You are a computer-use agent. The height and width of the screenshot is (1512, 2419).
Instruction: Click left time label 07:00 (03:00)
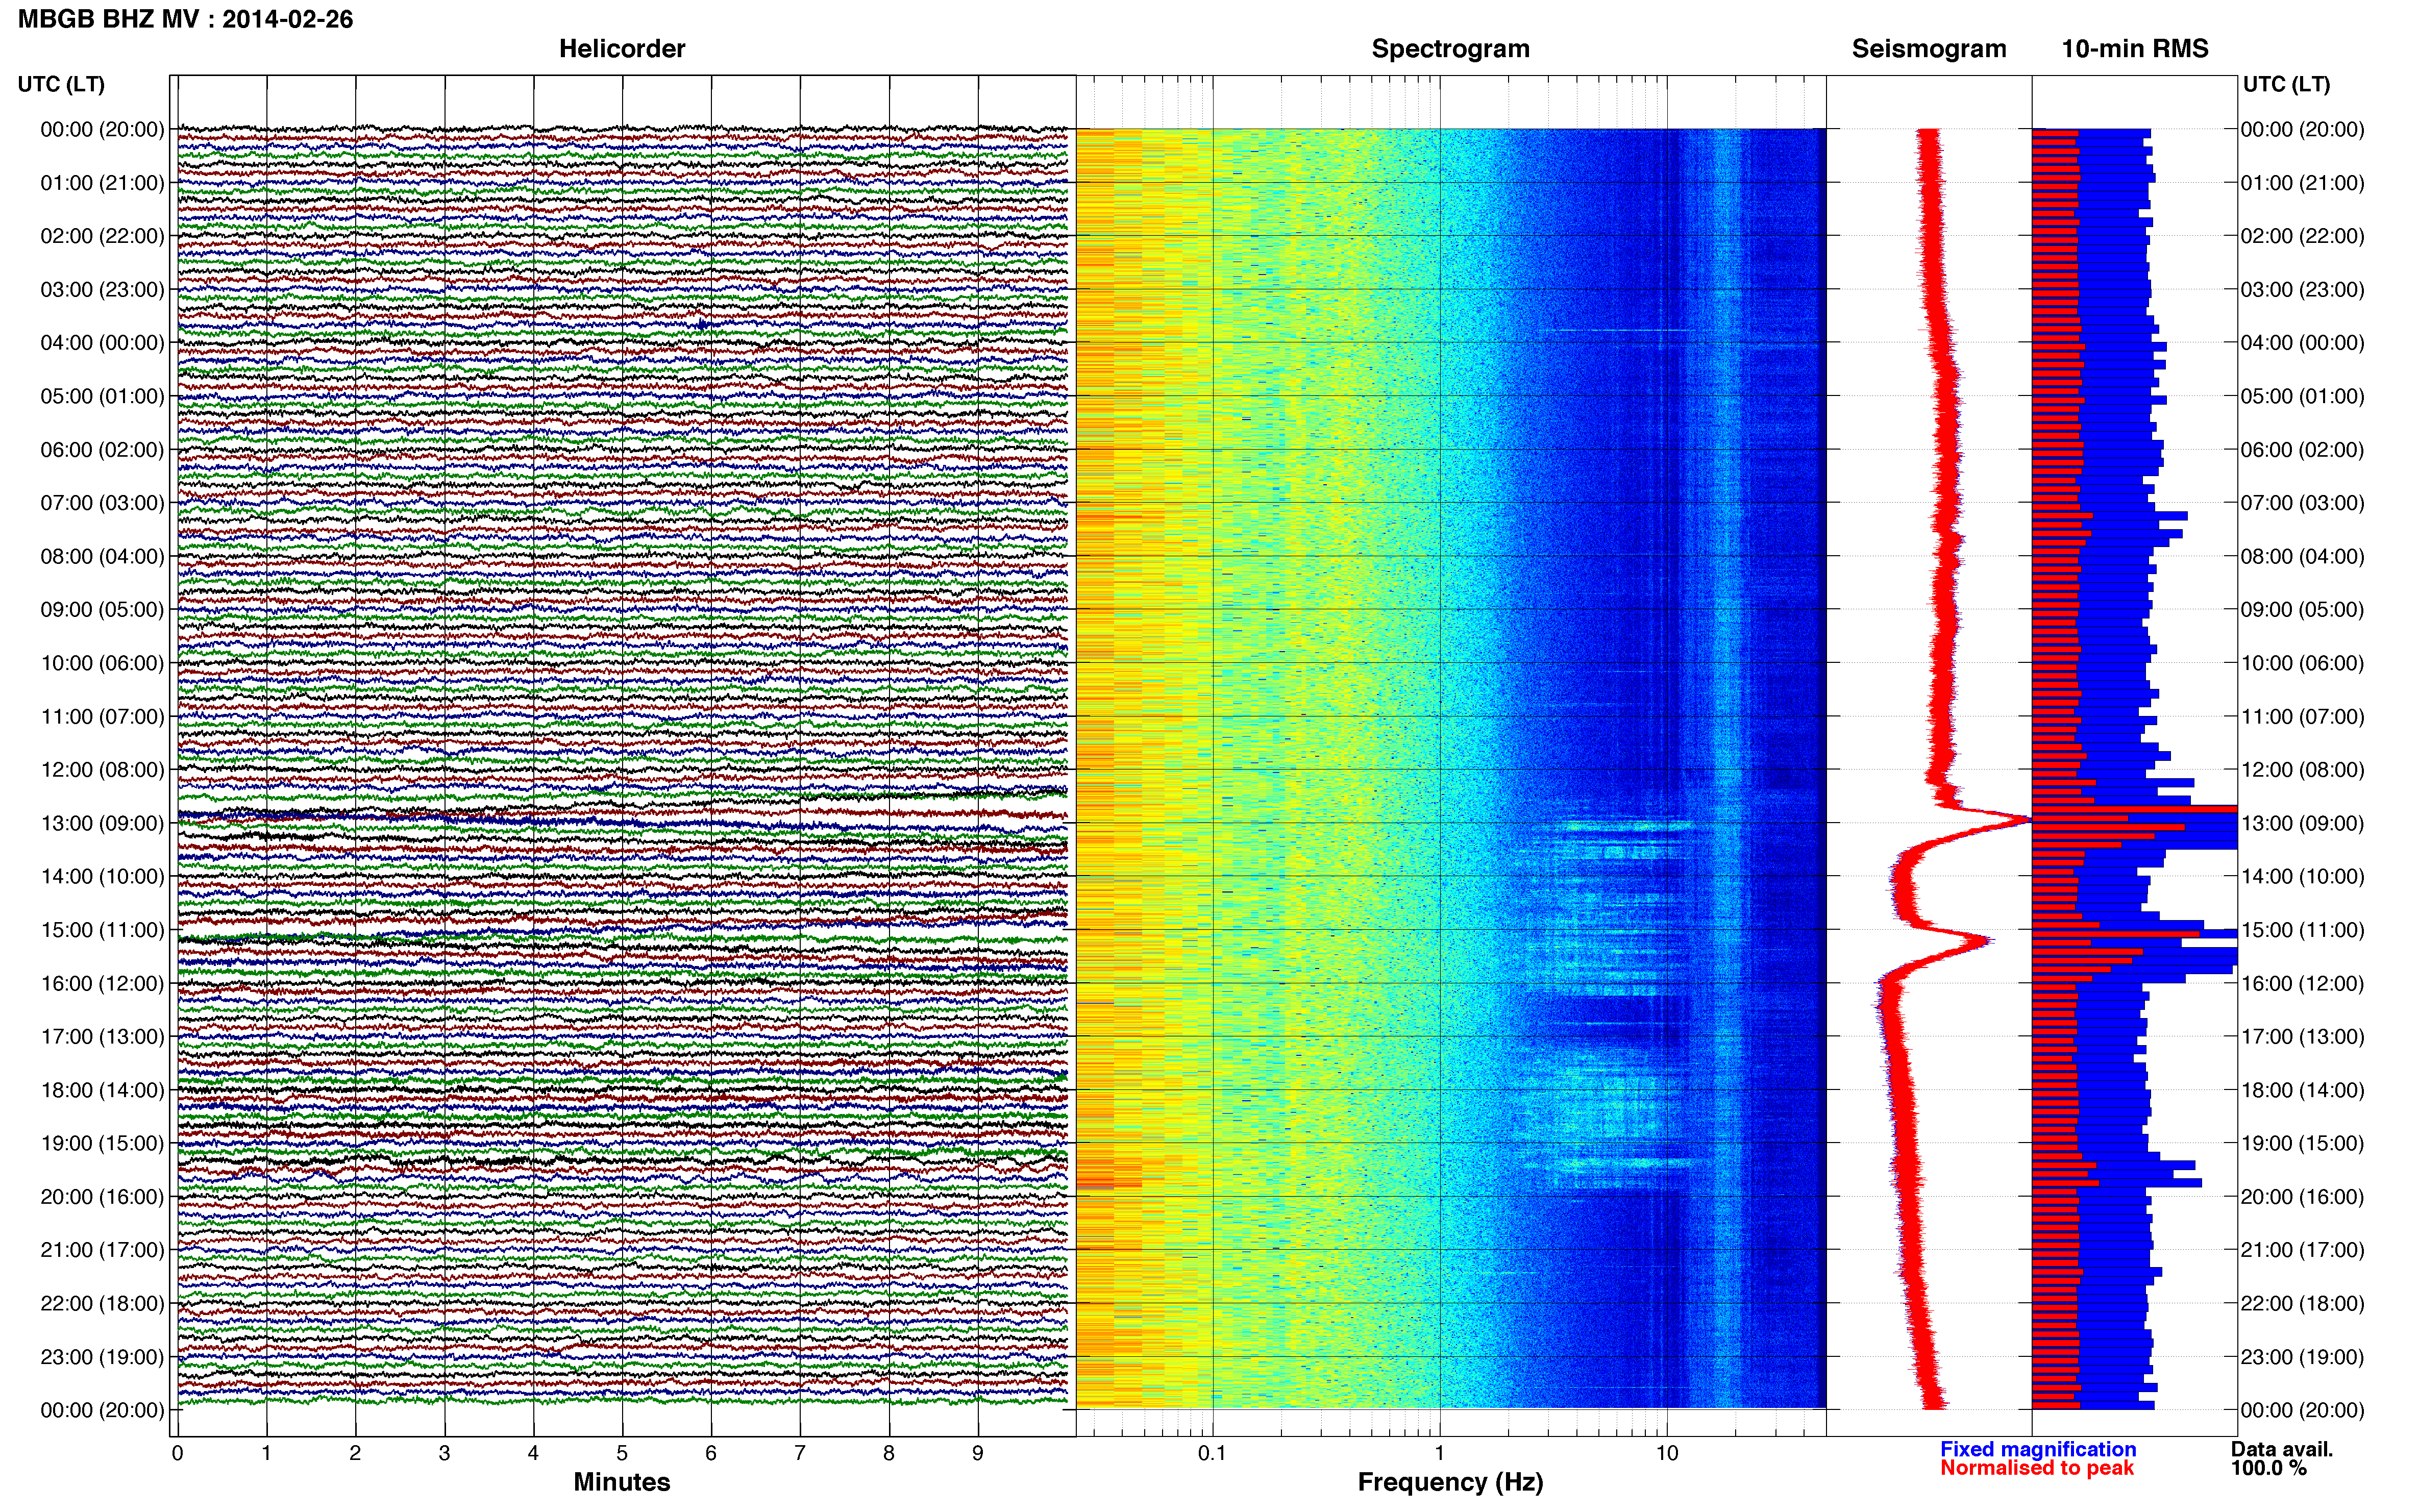click(102, 503)
